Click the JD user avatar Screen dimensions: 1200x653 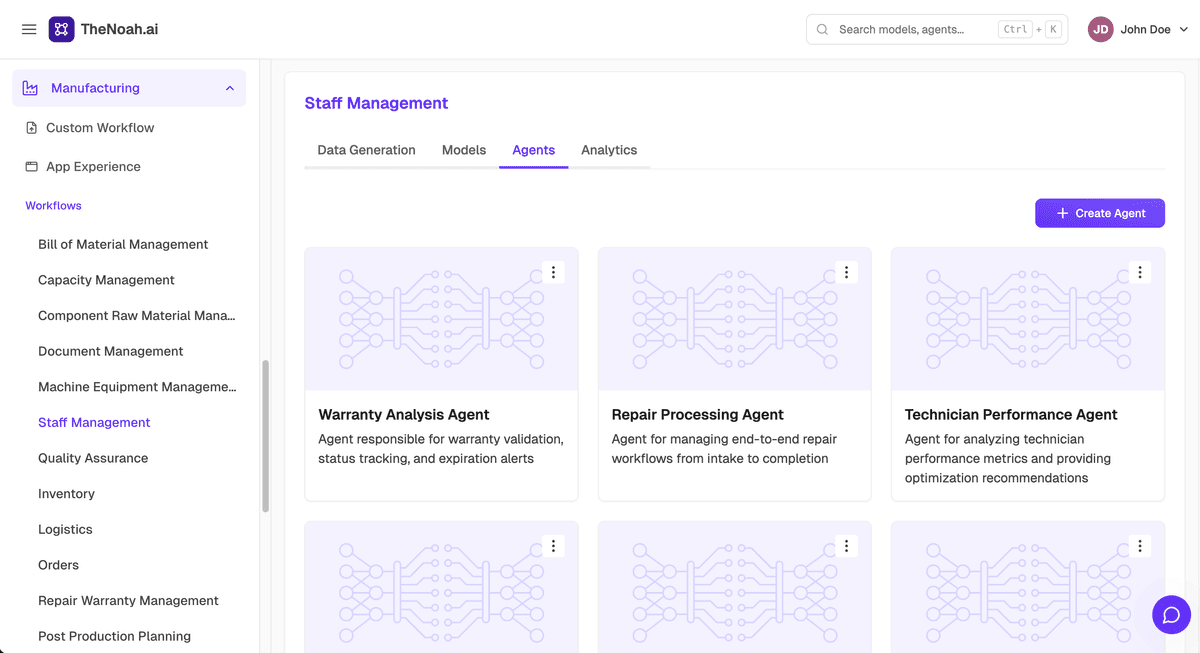[1100, 29]
